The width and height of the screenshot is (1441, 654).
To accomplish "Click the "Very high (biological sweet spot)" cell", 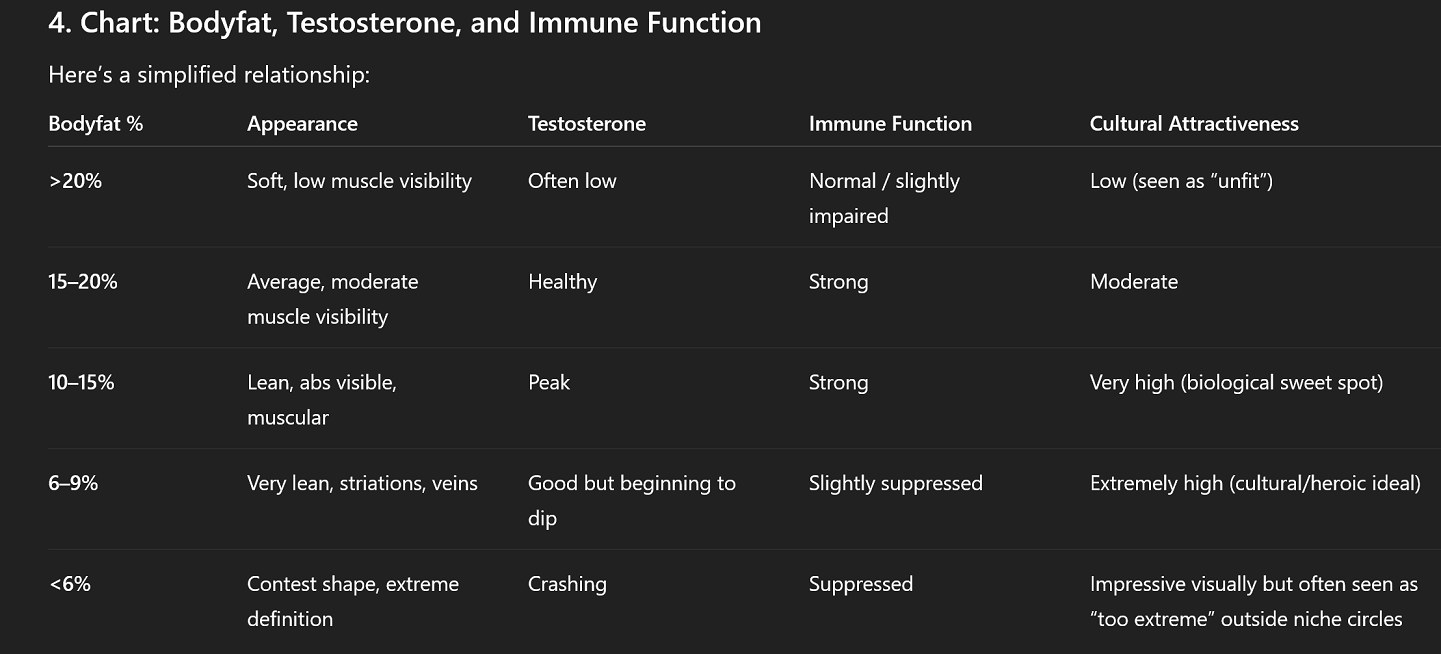I will click(1237, 382).
